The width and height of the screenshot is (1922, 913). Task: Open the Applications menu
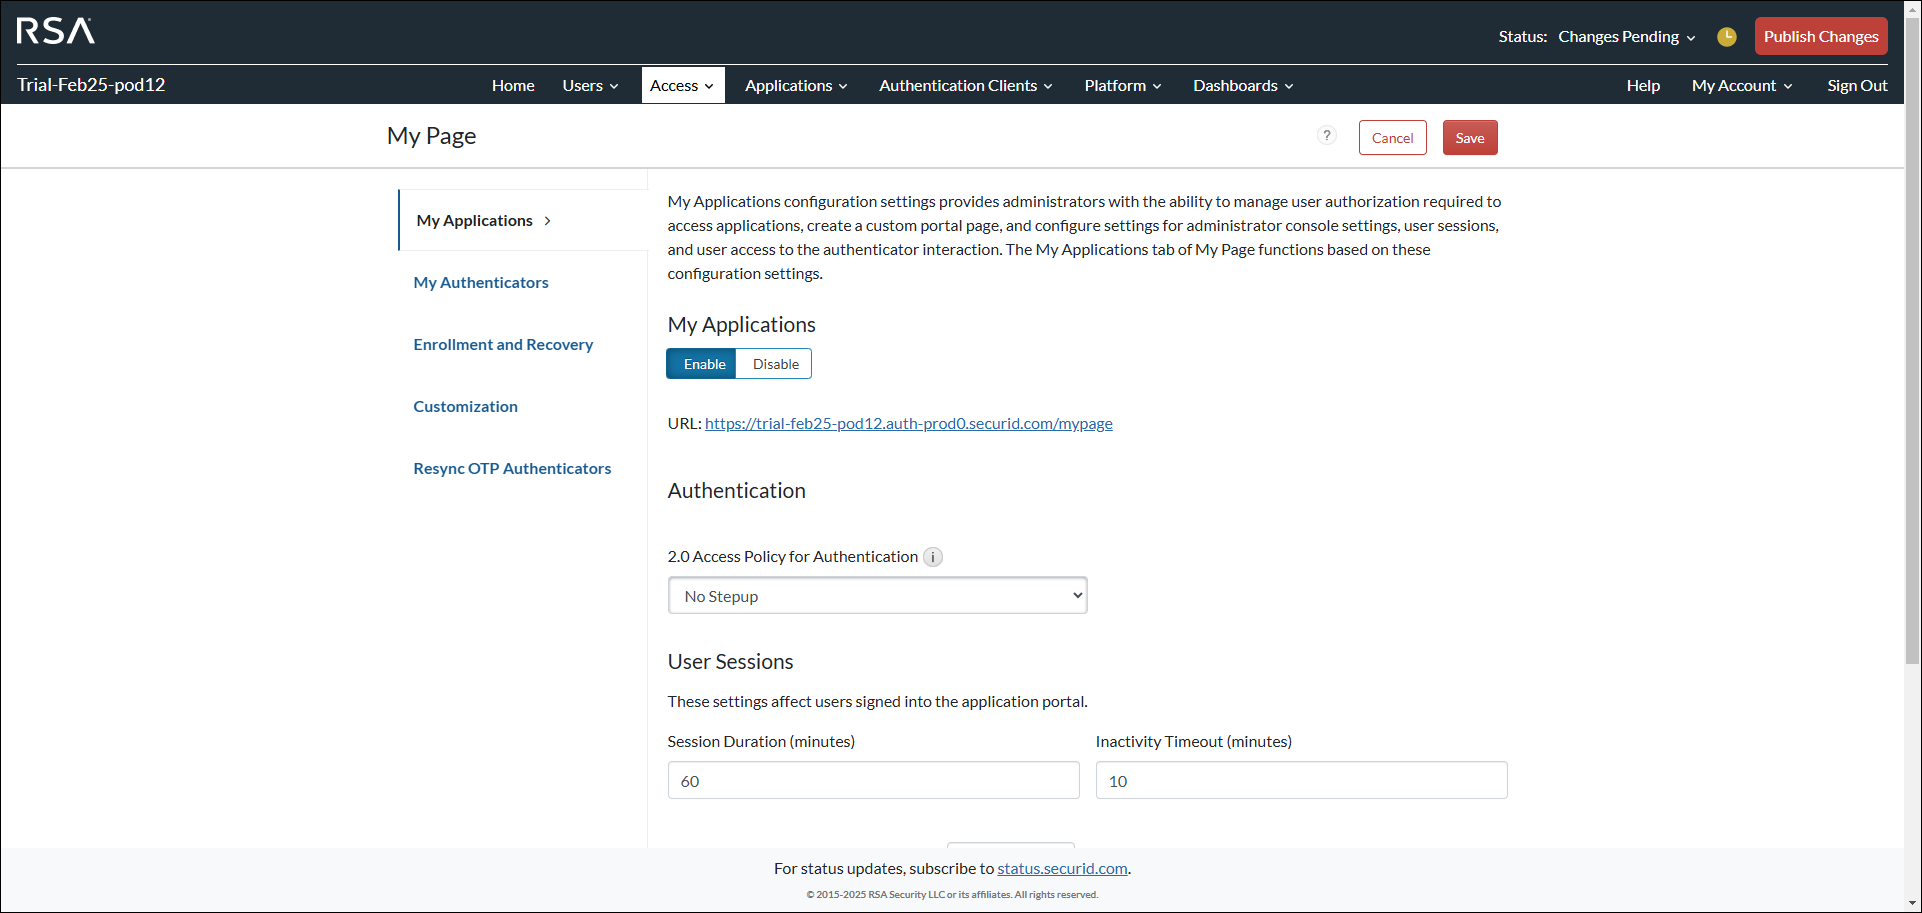(x=796, y=86)
